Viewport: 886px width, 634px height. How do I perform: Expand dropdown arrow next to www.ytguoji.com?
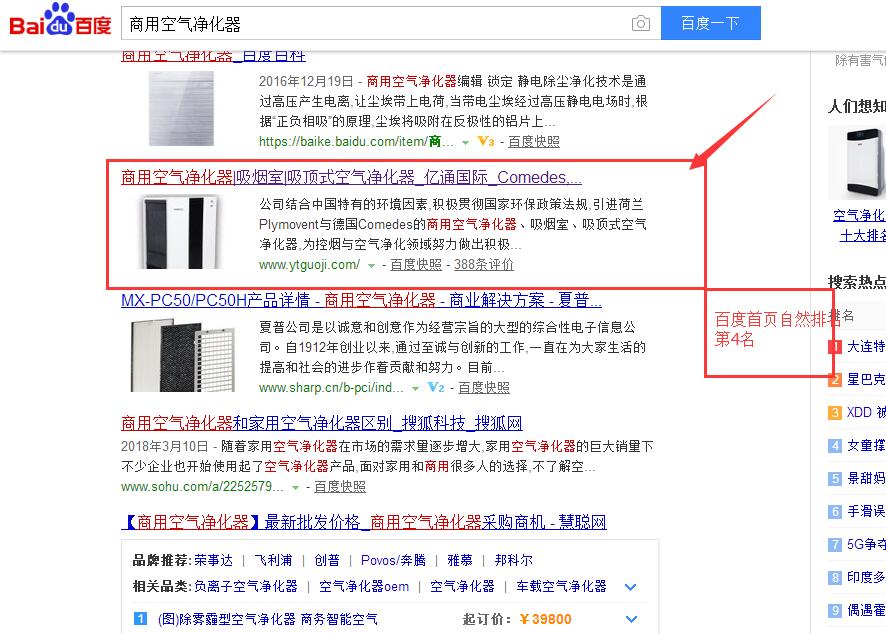click(x=371, y=266)
